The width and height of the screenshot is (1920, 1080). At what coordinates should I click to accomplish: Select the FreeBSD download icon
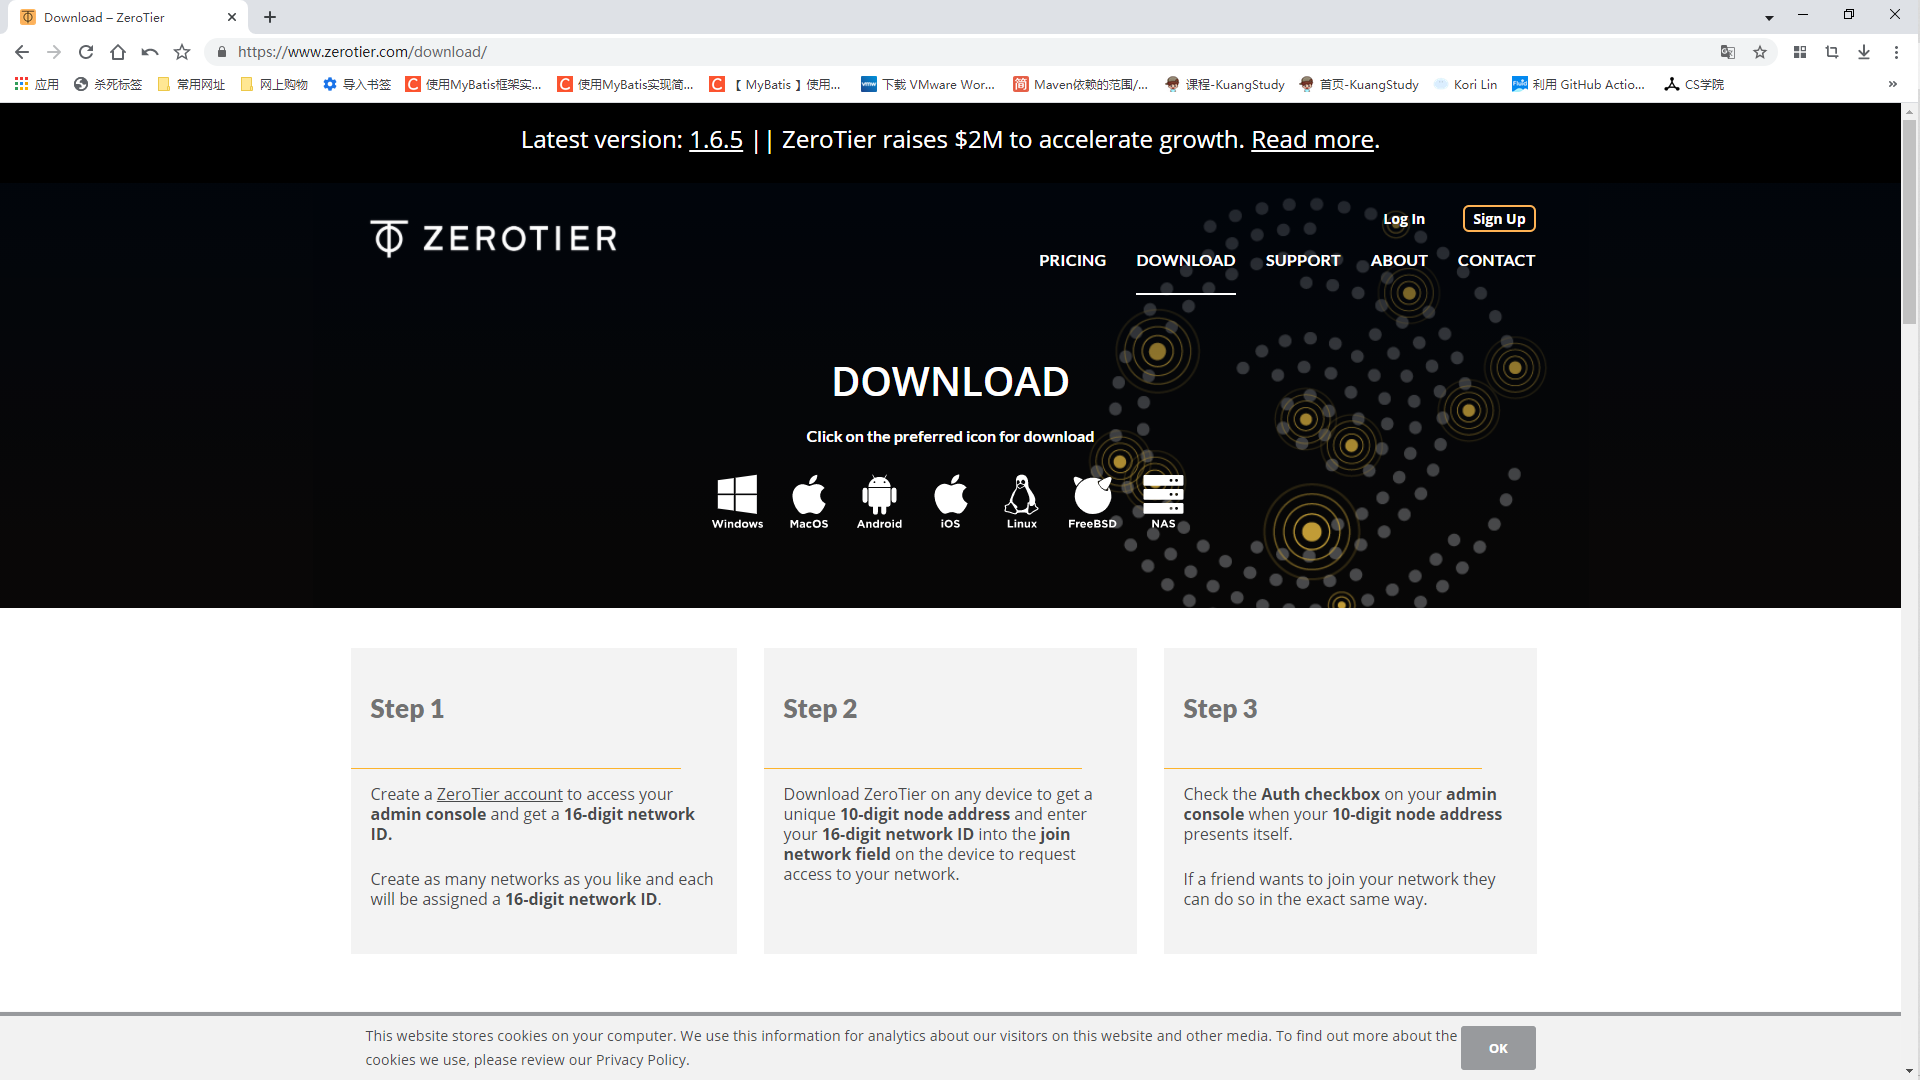click(1092, 495)
